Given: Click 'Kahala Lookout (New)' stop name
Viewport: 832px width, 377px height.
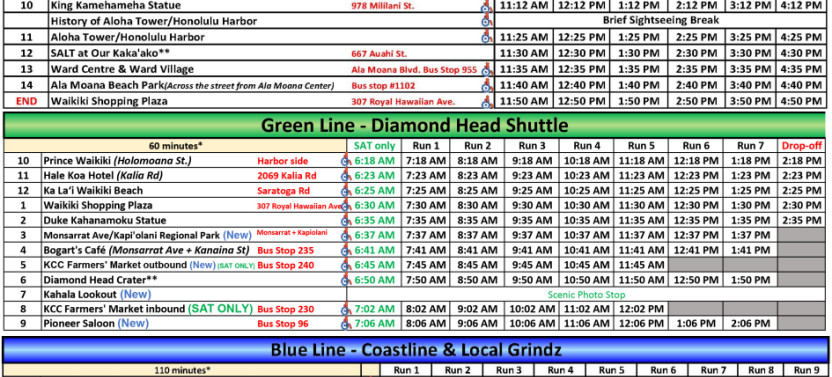Looking at the screenshot, I should (x=98, y=294).
